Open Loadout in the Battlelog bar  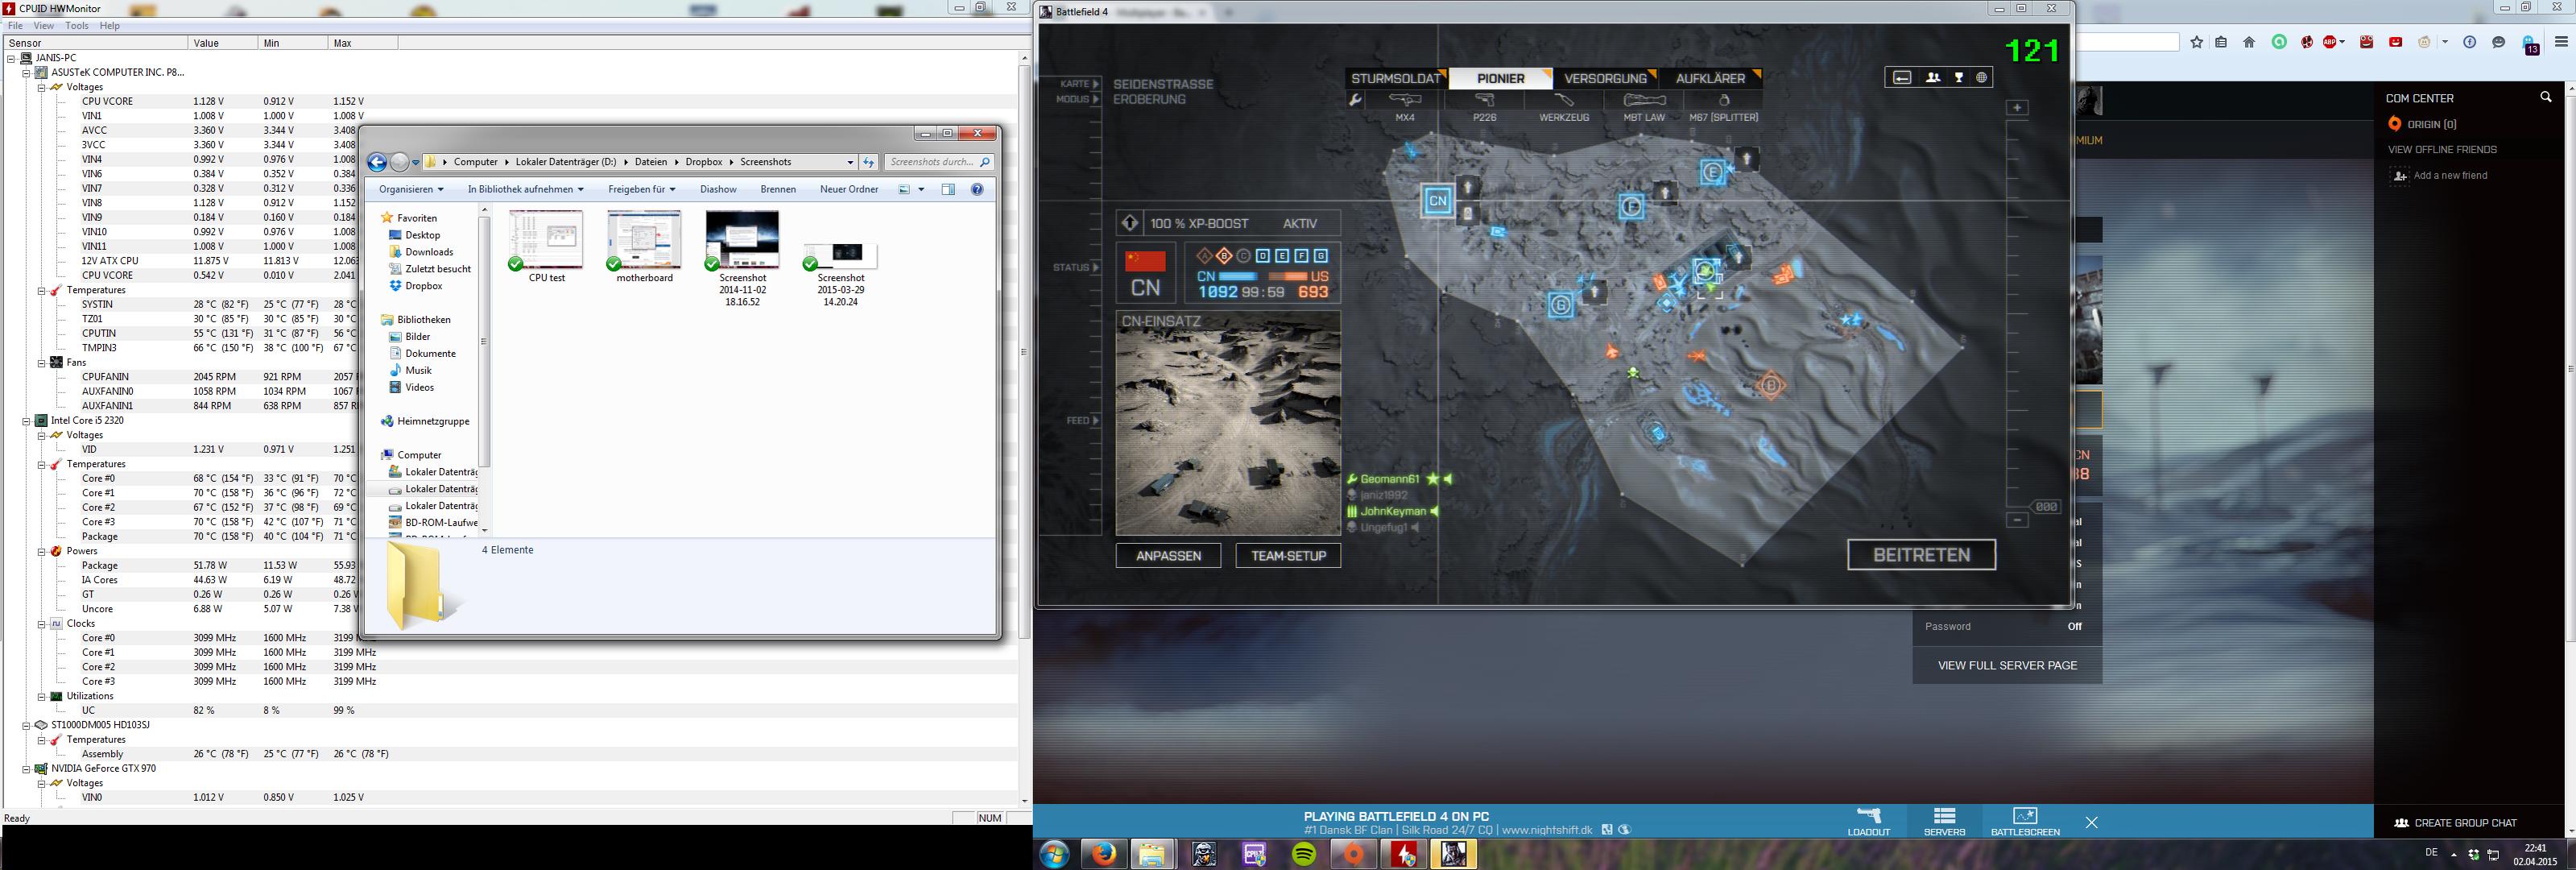1868,820
